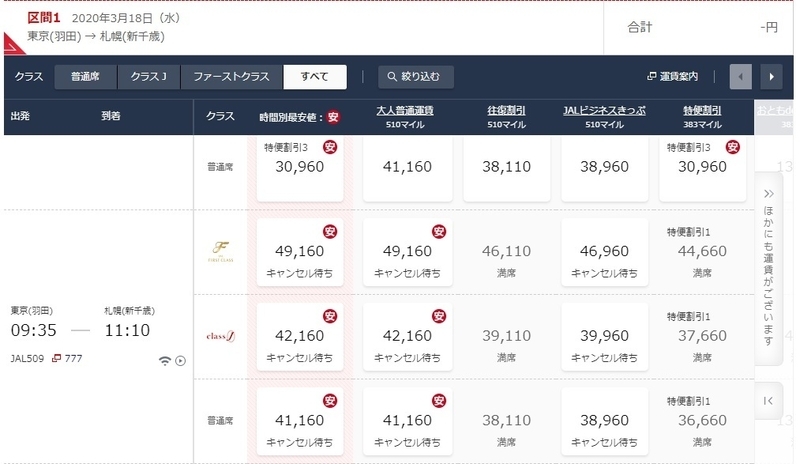
Task: Click Class J 39,110 sold out cell
Action: [507, 337]
